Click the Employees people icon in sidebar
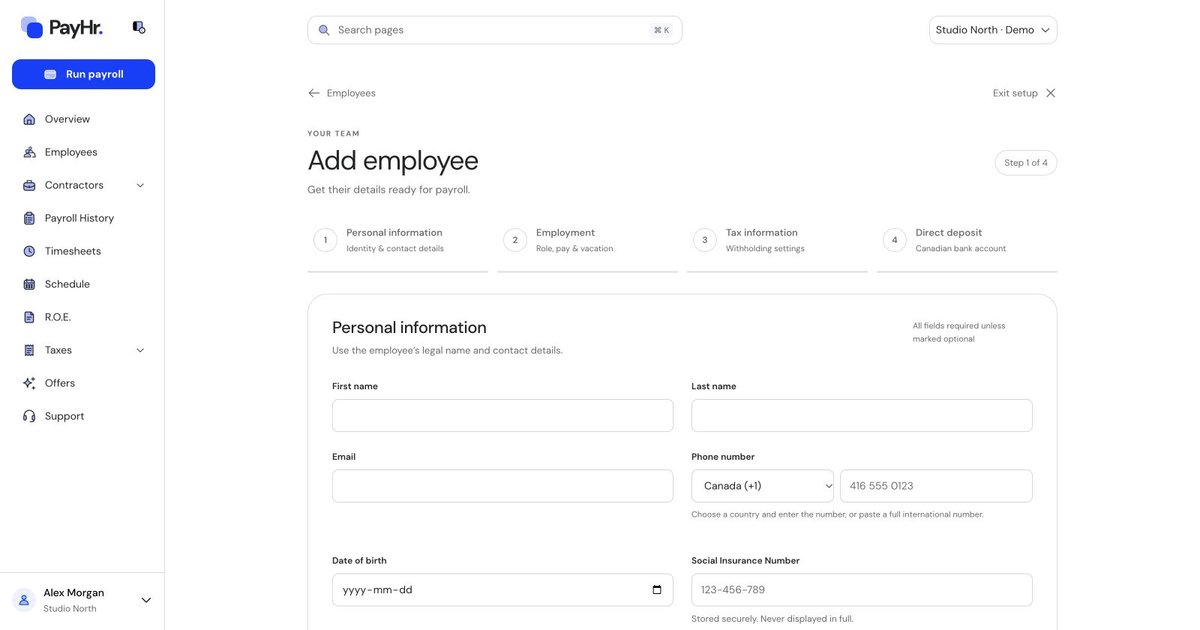Viewport: 1200px width, 630px height. coord(29,152)
